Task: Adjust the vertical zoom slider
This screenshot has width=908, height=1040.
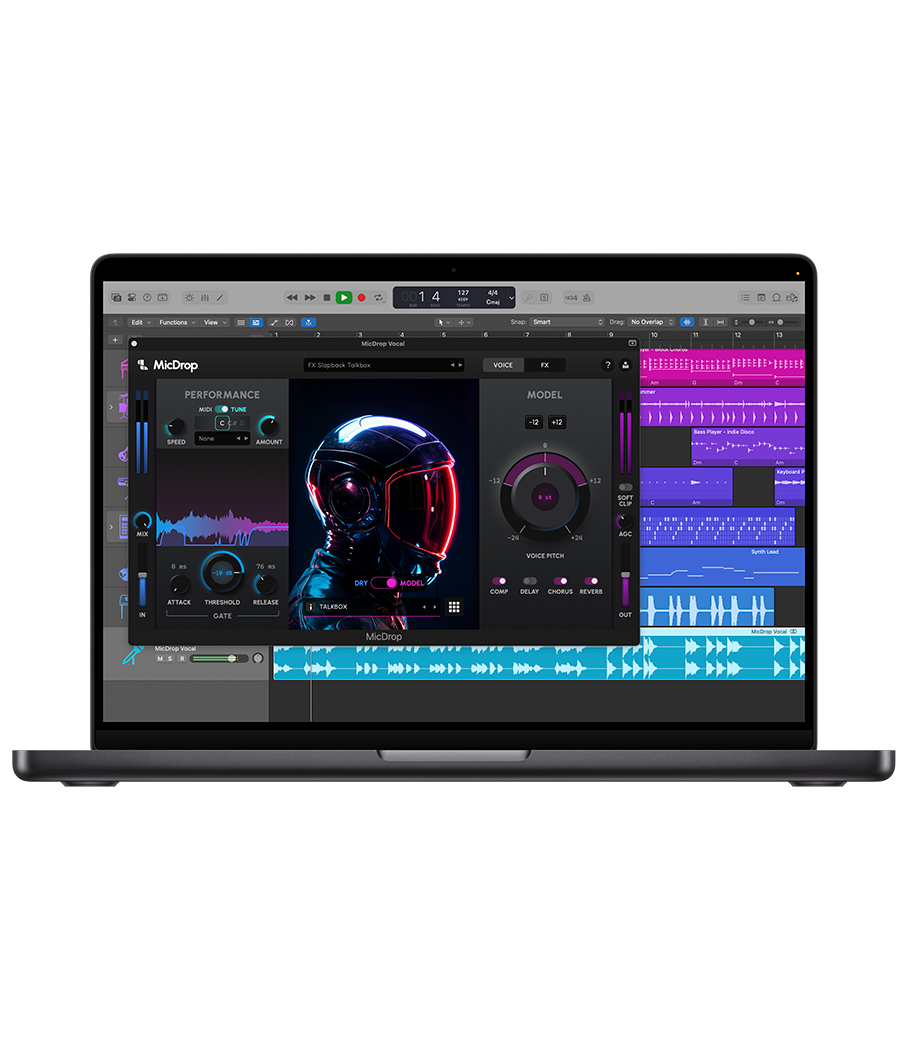Action: pyautogui.click(x=751, y=322)
